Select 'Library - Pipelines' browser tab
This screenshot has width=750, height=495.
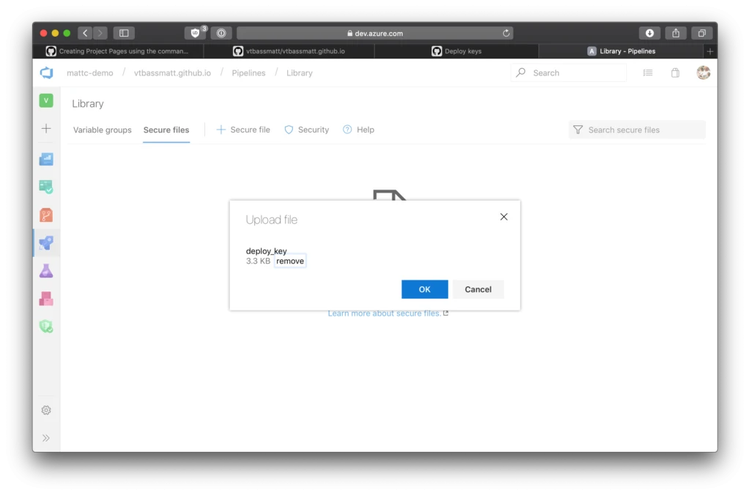coord(621,51)
